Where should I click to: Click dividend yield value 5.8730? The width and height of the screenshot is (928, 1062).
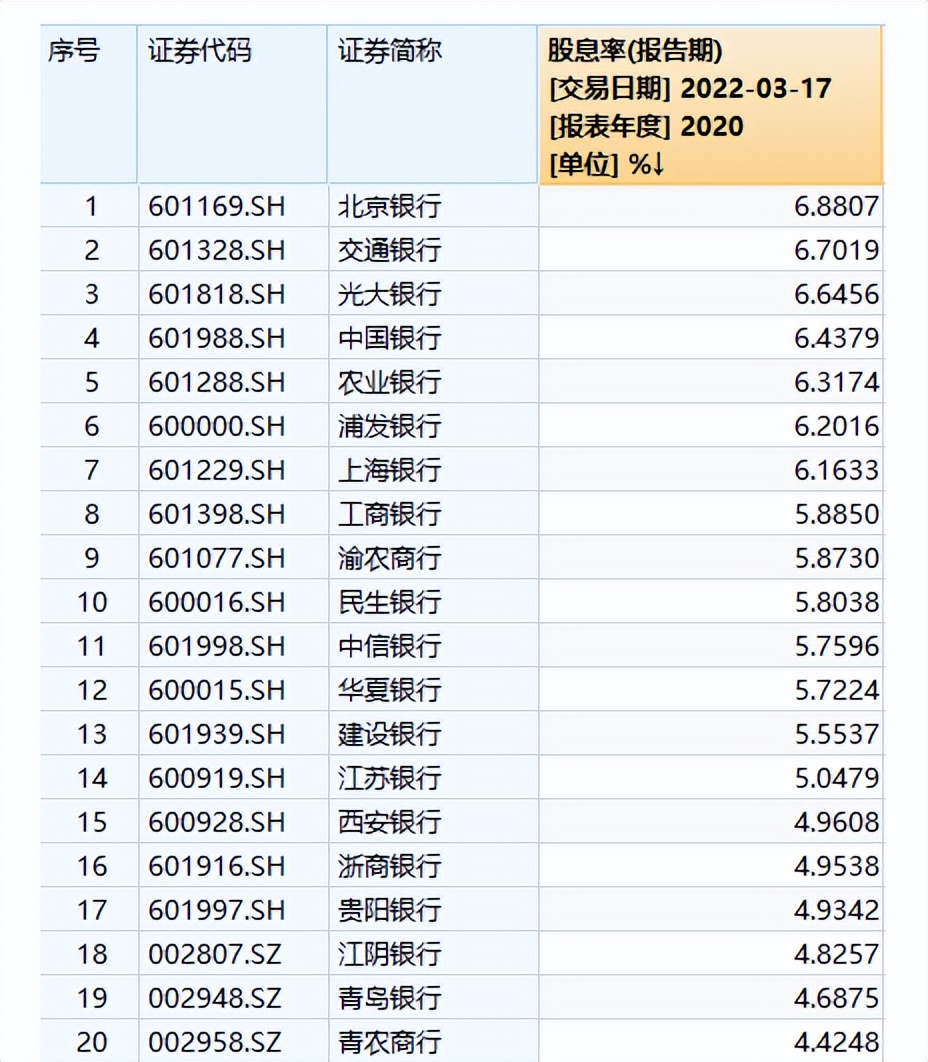(836, 558)
